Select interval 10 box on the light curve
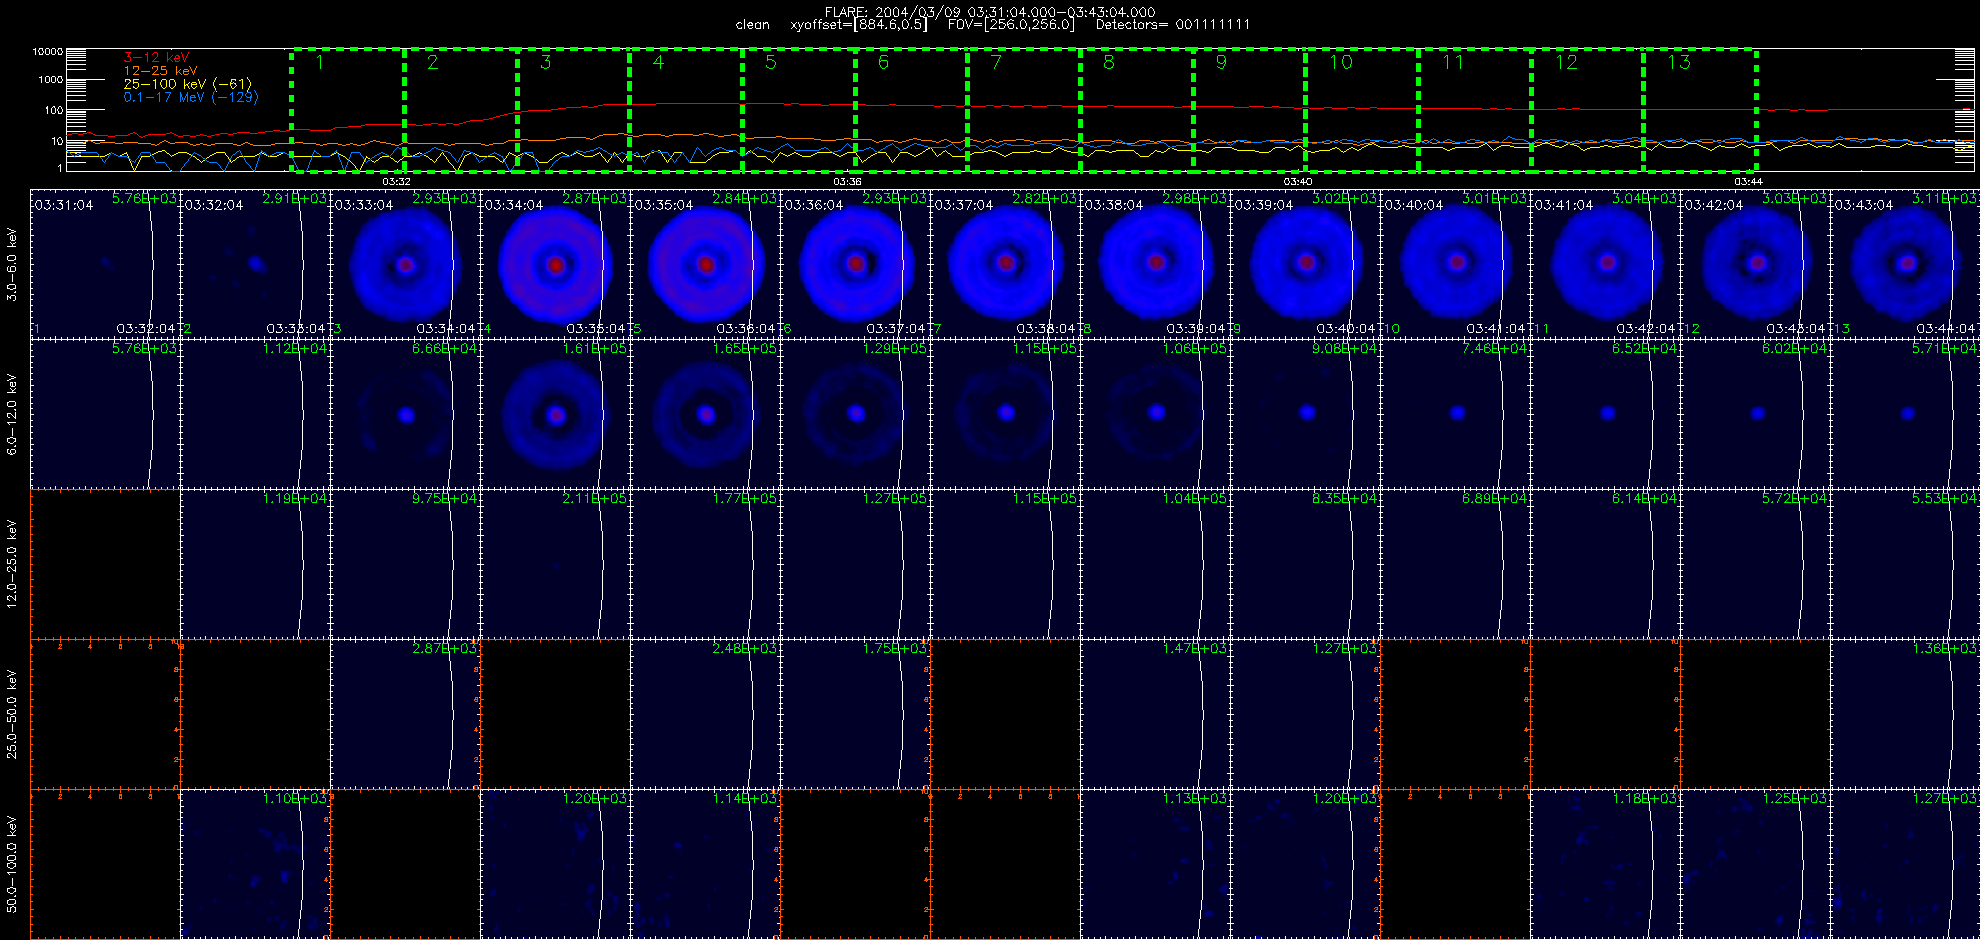 click(1362, 110)
